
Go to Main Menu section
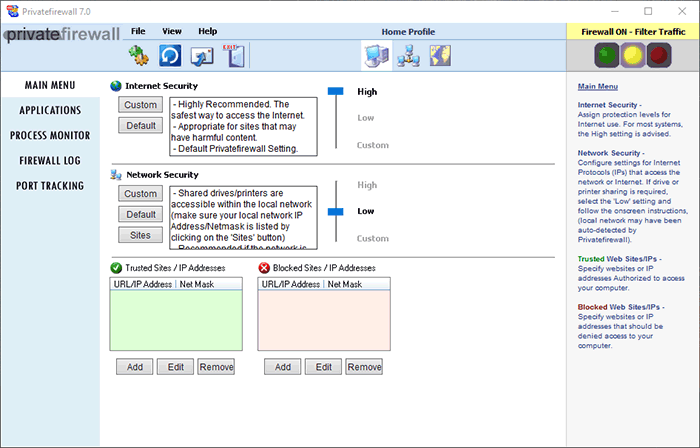click(x=50, y=85)
